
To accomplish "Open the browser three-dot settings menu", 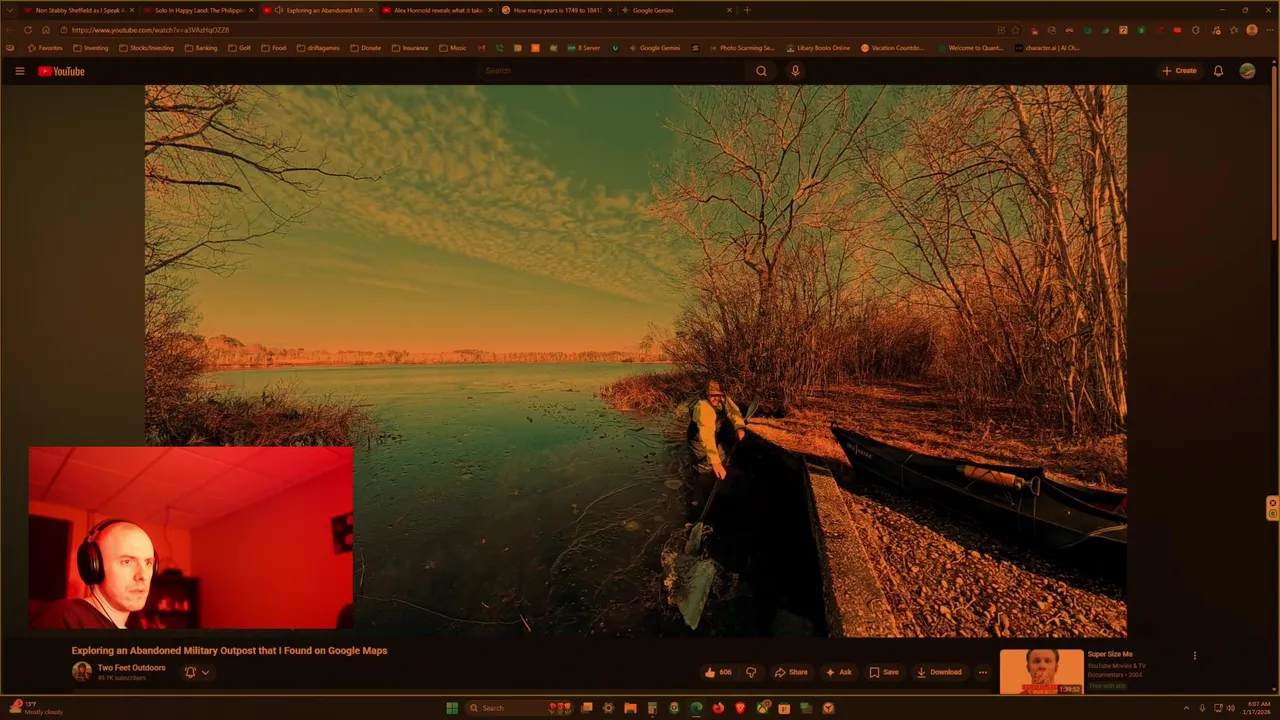I will coord(1268,30).
